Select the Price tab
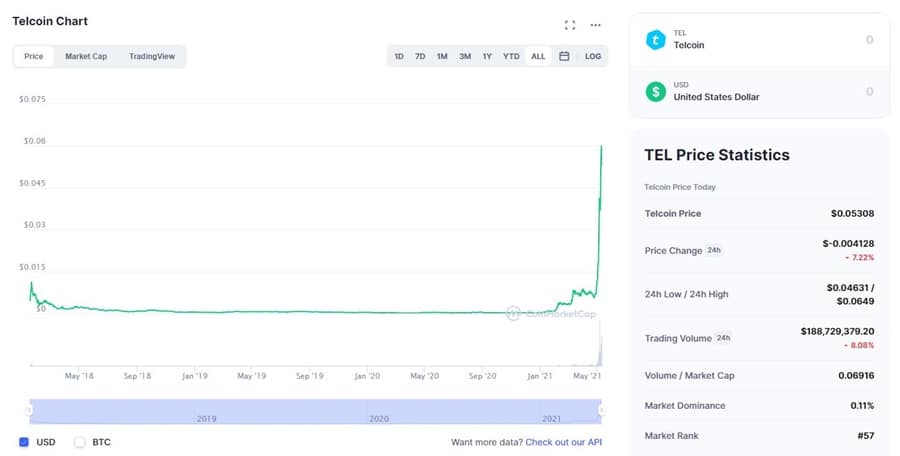The image size is (900, 456). coord(34,56)
